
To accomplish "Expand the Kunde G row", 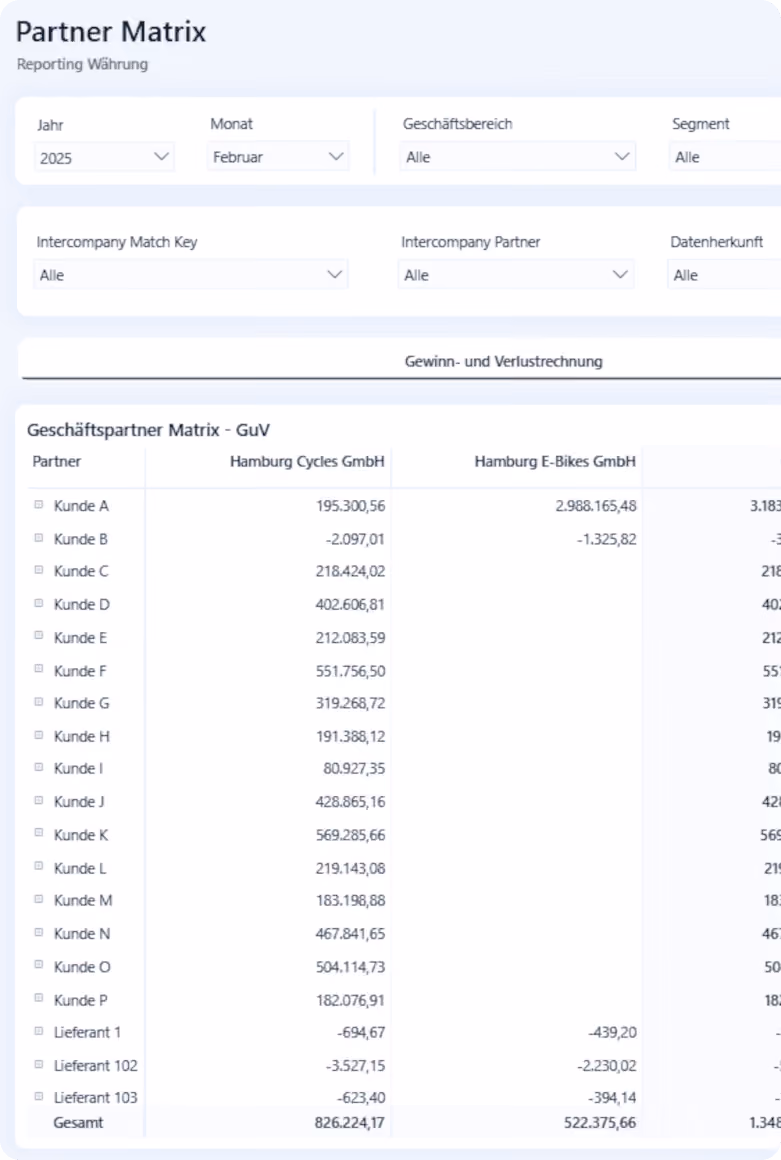I will click(38, 702).
